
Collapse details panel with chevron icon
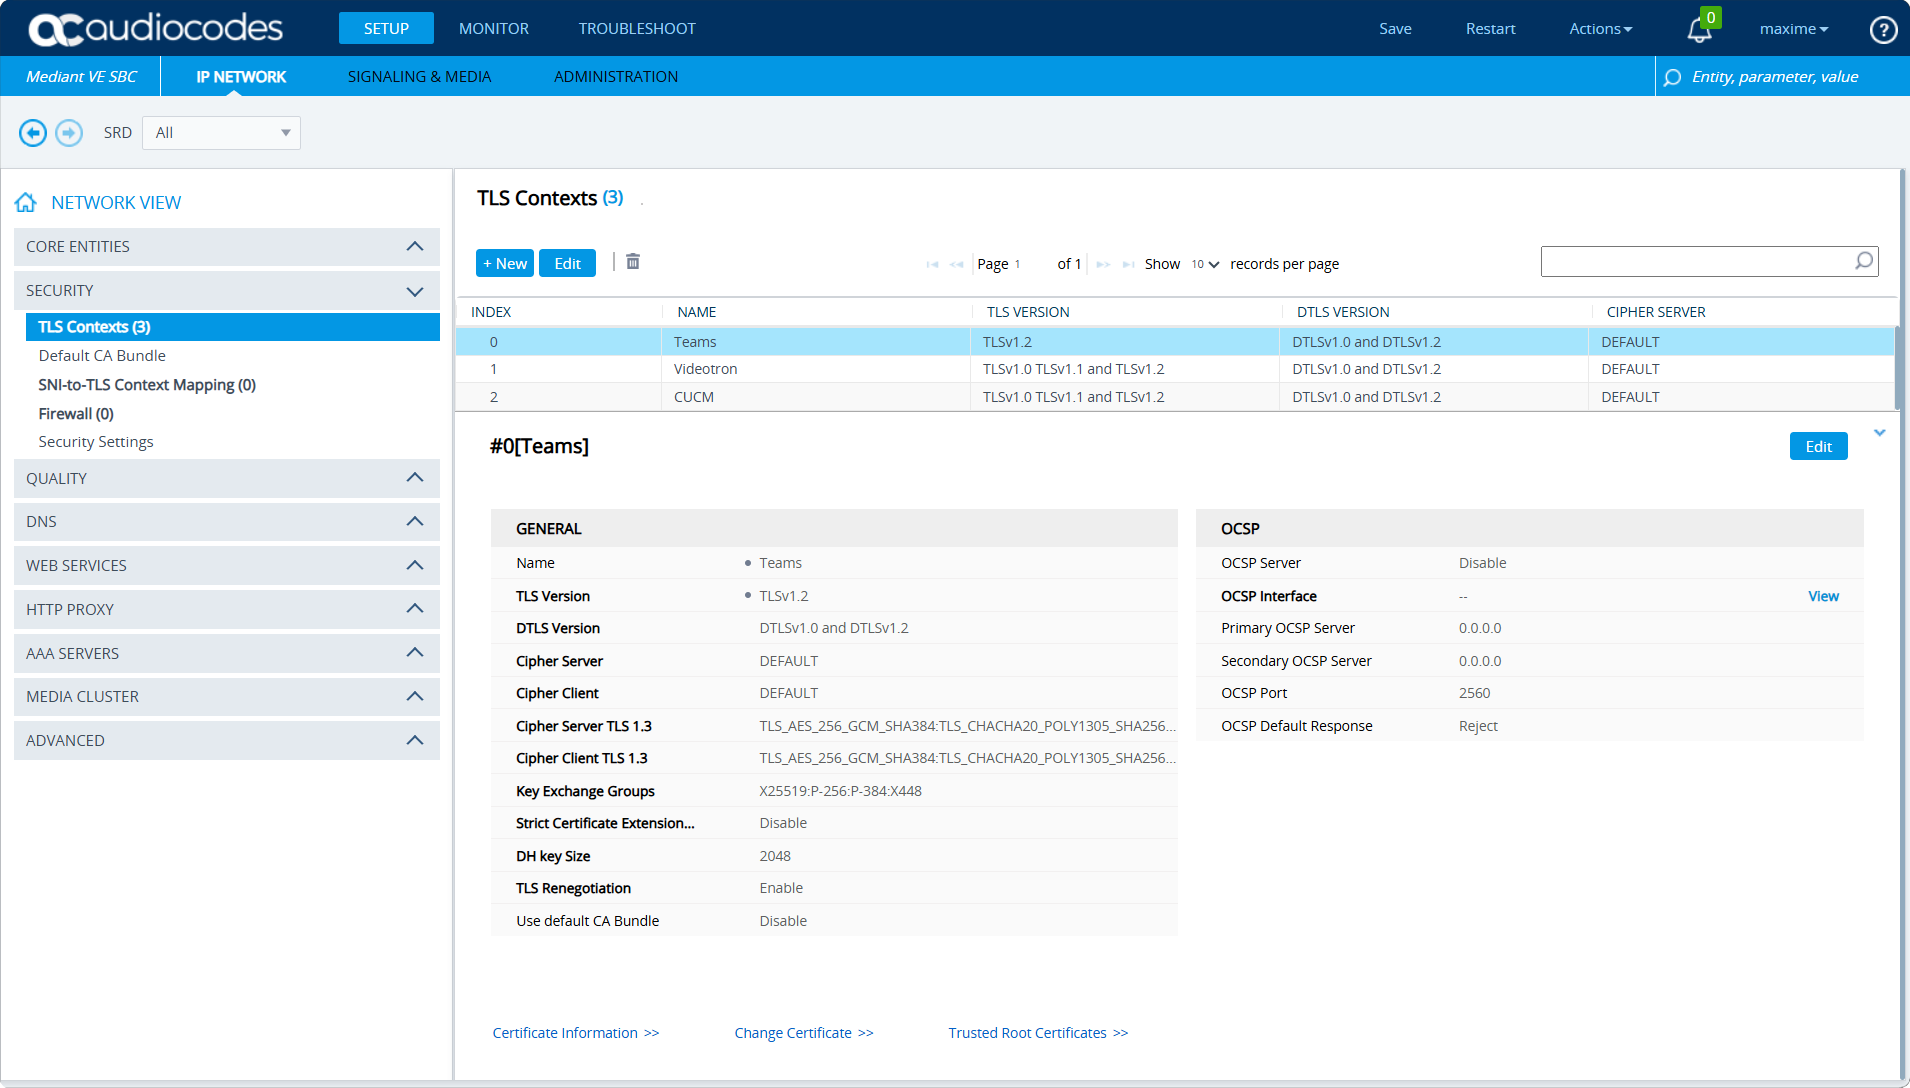tap(1879, 433)
